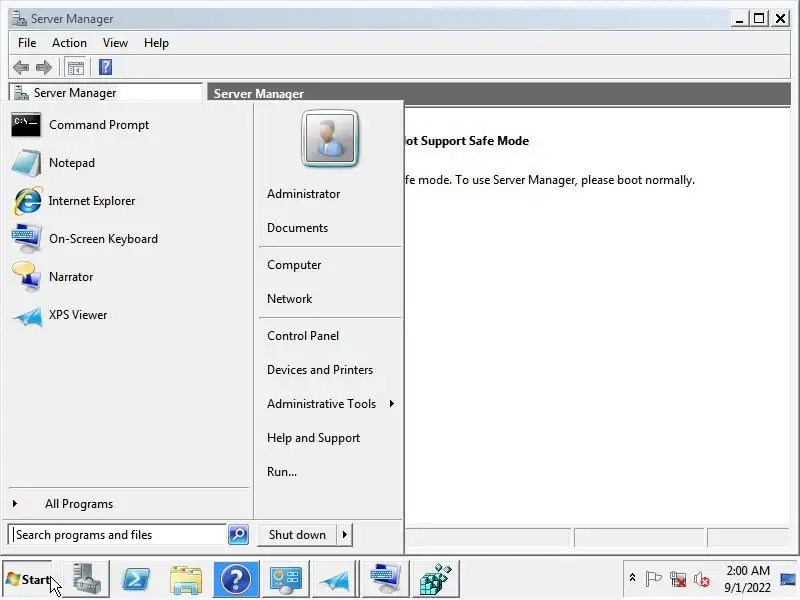This screenshot has width=800, height=600.
Task: Click the network disconnected tray icon
Action: pyautogui.click(x=678, y=579)
